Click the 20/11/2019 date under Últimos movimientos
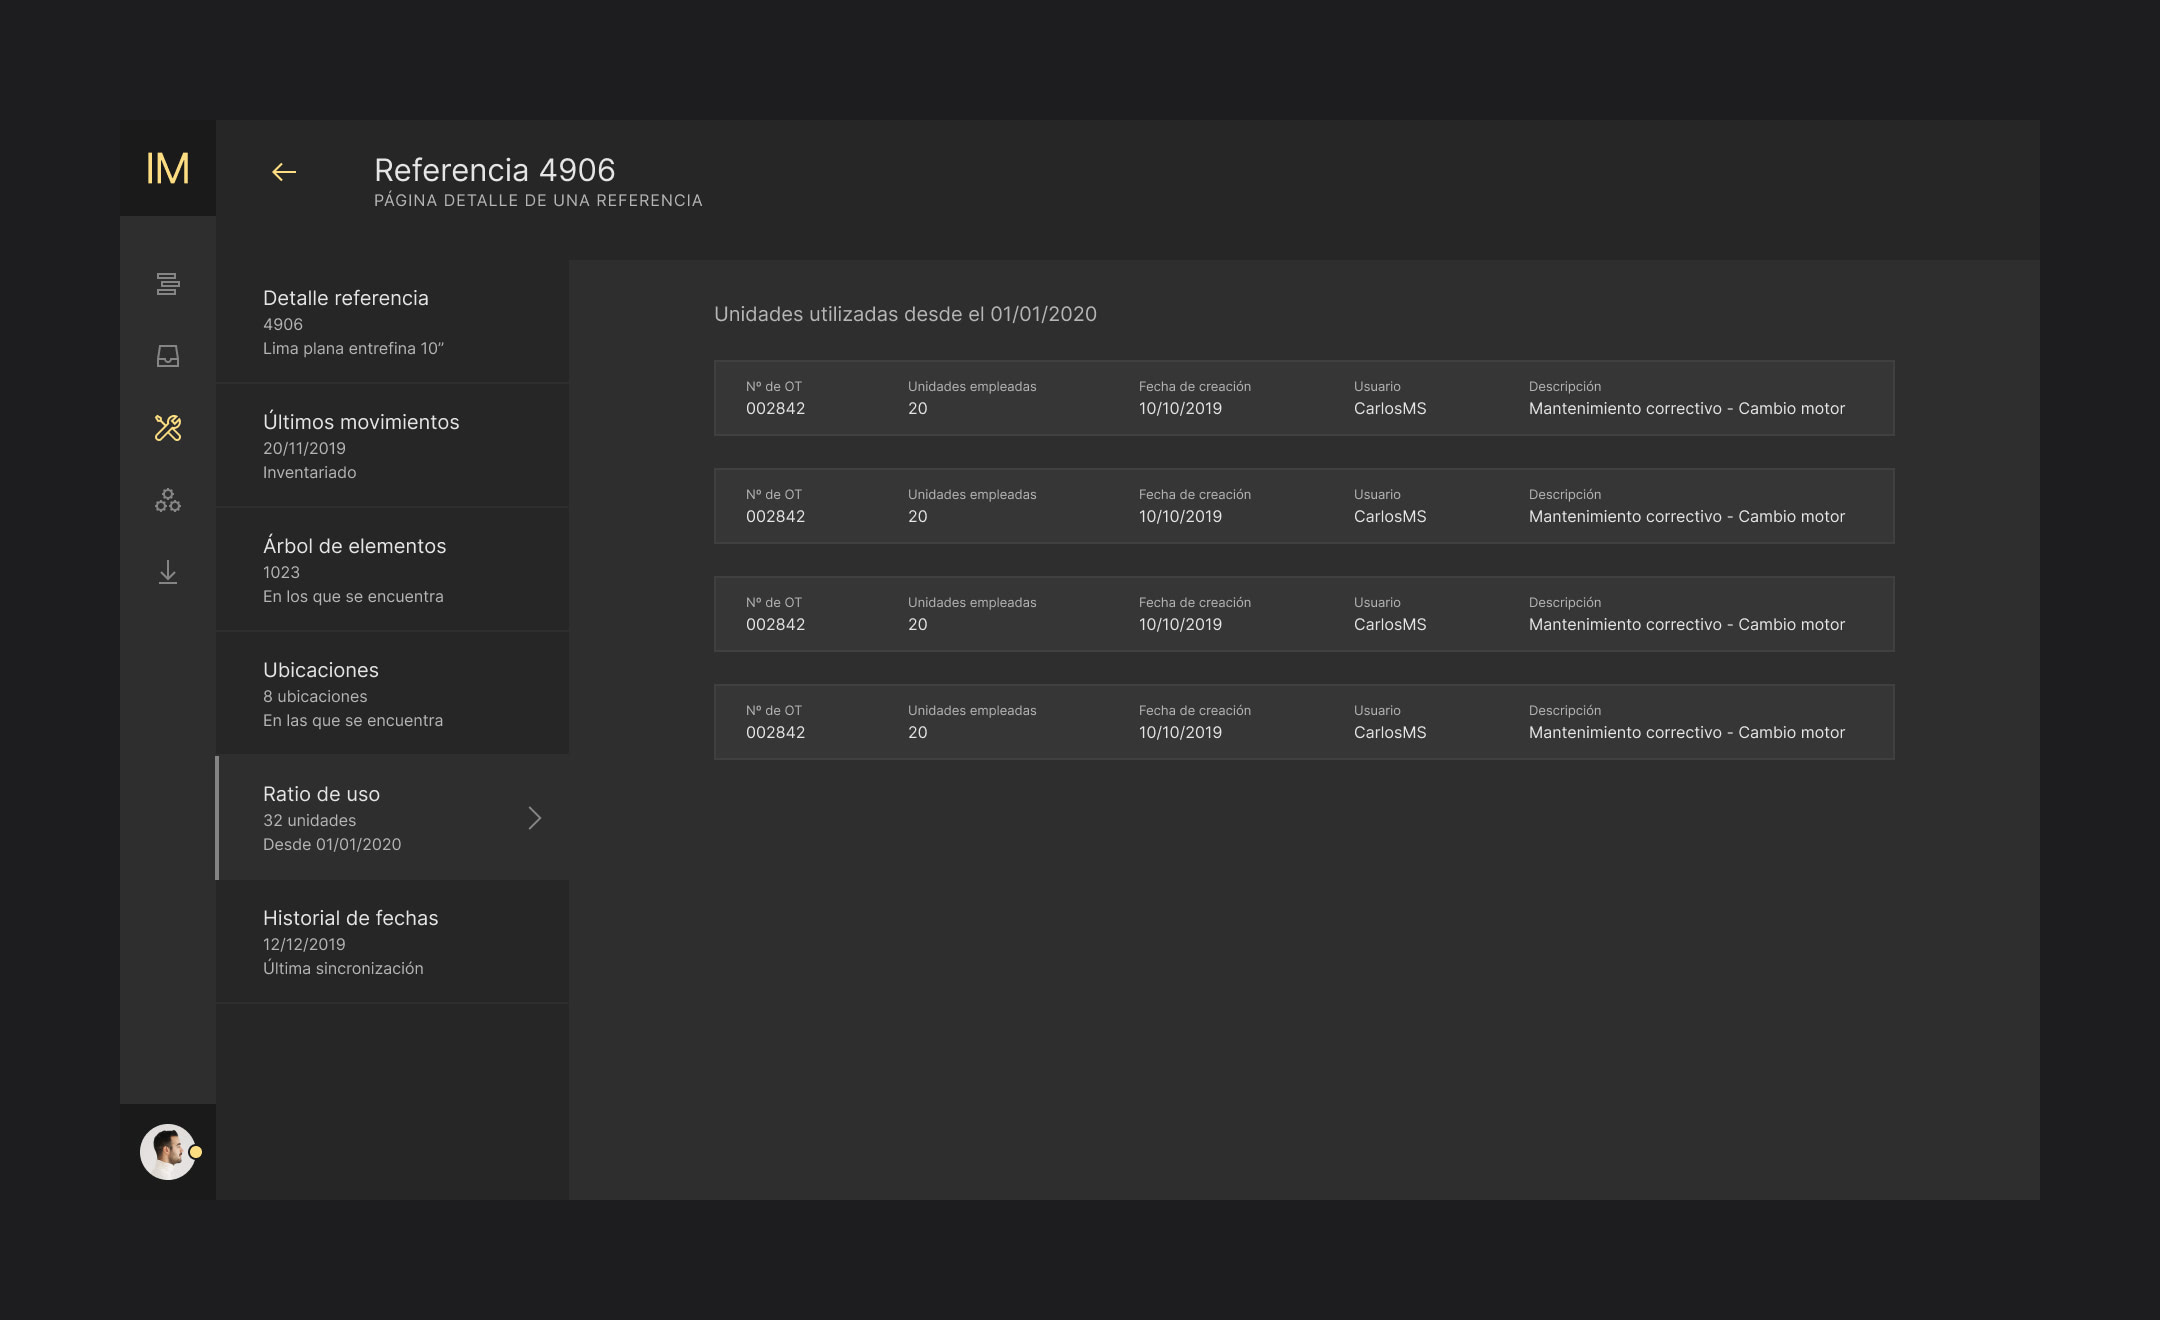The image size is (2160, 1320). click(x=304, y=448)
